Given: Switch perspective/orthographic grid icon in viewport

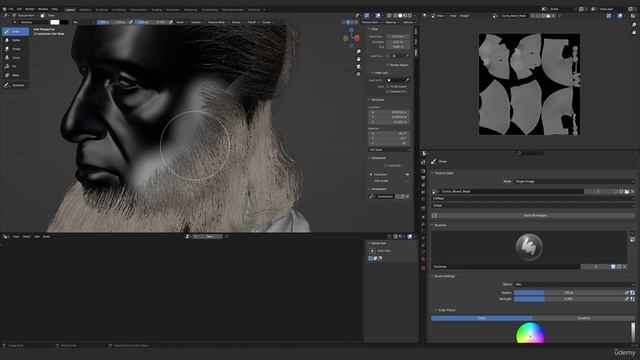Looking at the screenshot, I should click(x=358, y=74).
